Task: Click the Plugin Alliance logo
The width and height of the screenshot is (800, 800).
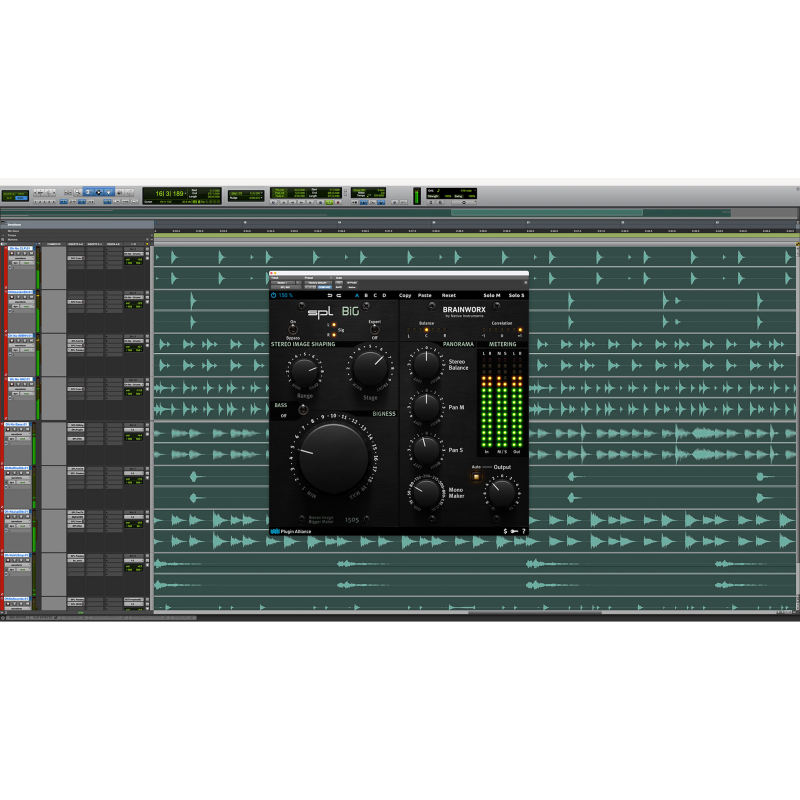Action: pyautogui.click(x=291, y=531)
